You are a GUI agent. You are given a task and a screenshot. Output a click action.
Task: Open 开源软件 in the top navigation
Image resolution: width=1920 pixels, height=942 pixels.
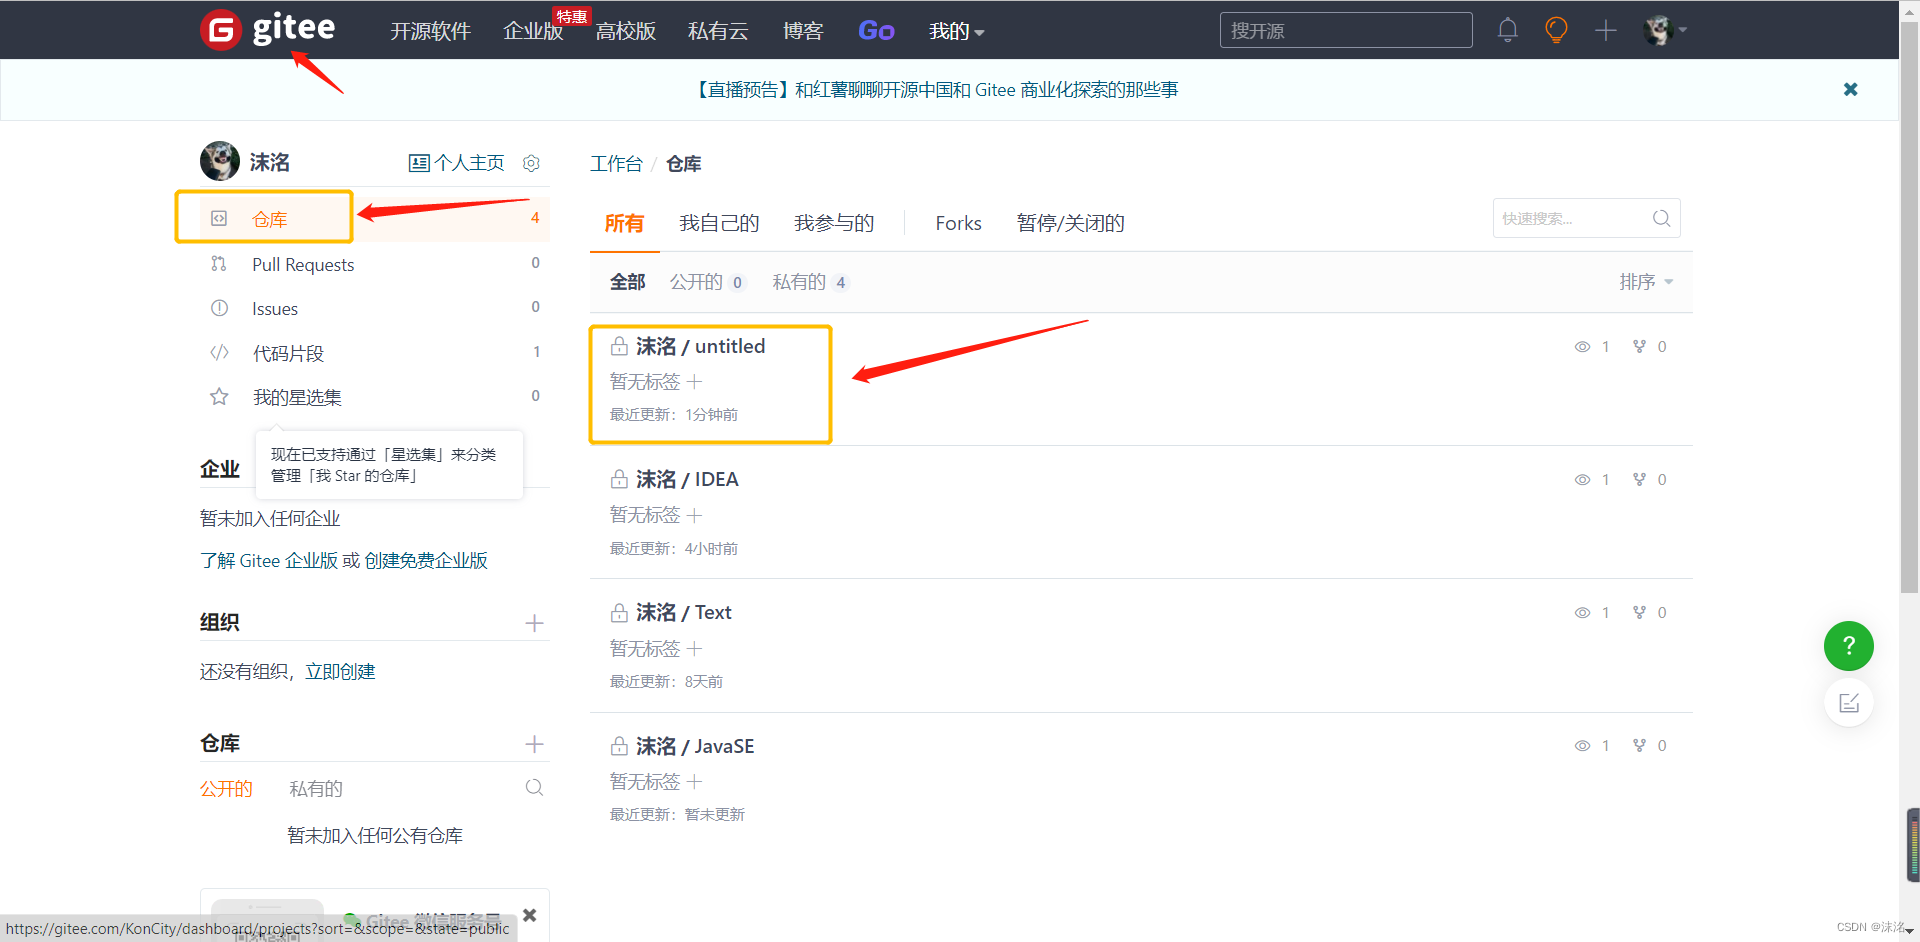[430, 31]
